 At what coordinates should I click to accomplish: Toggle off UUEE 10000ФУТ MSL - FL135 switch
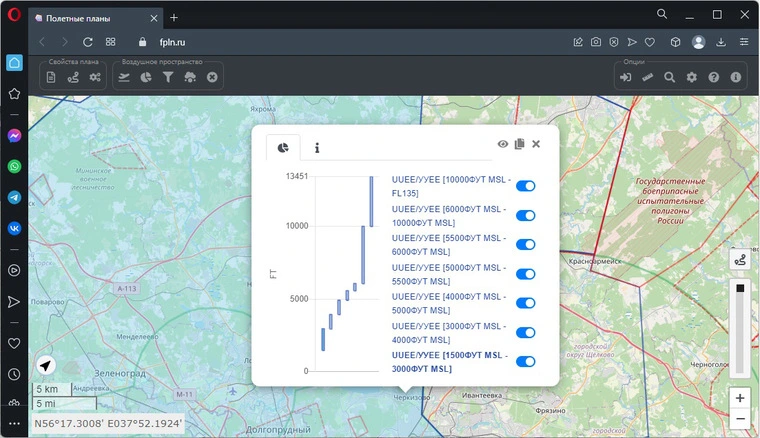[525, 186]
